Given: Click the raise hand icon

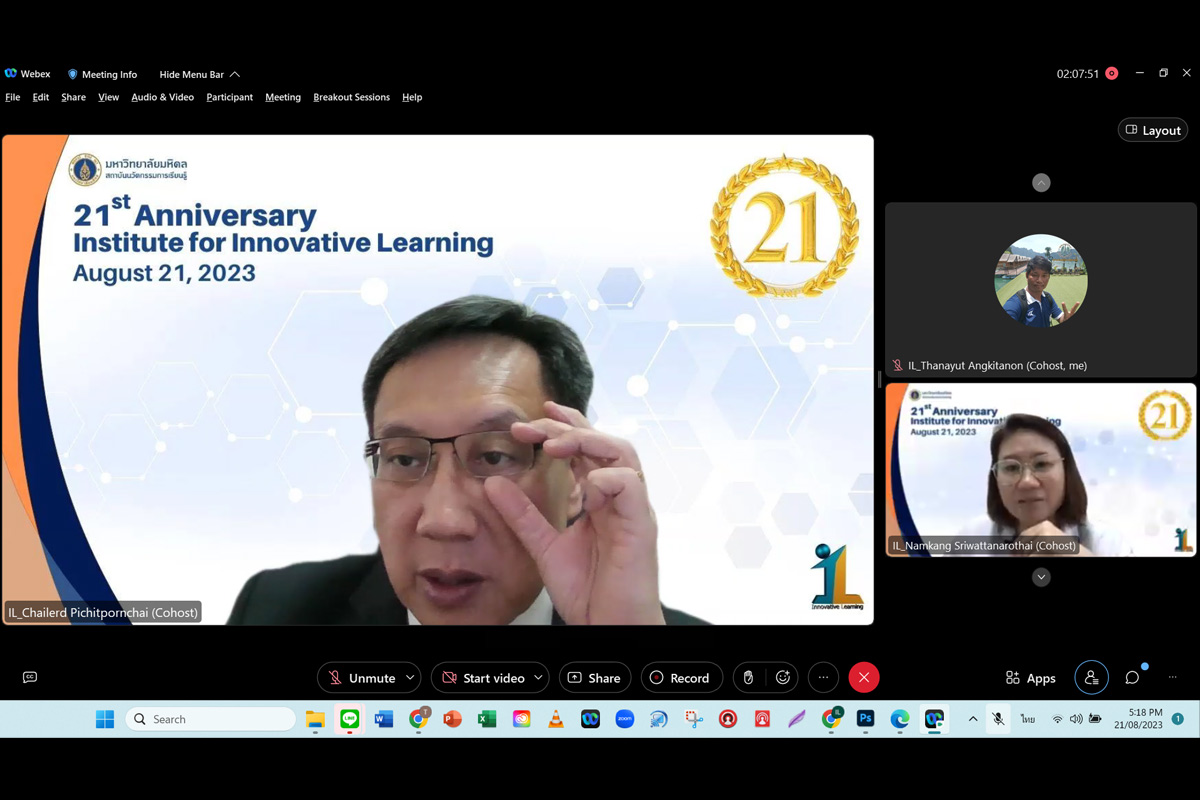Looking at the screenshot, I should (748, 678).
